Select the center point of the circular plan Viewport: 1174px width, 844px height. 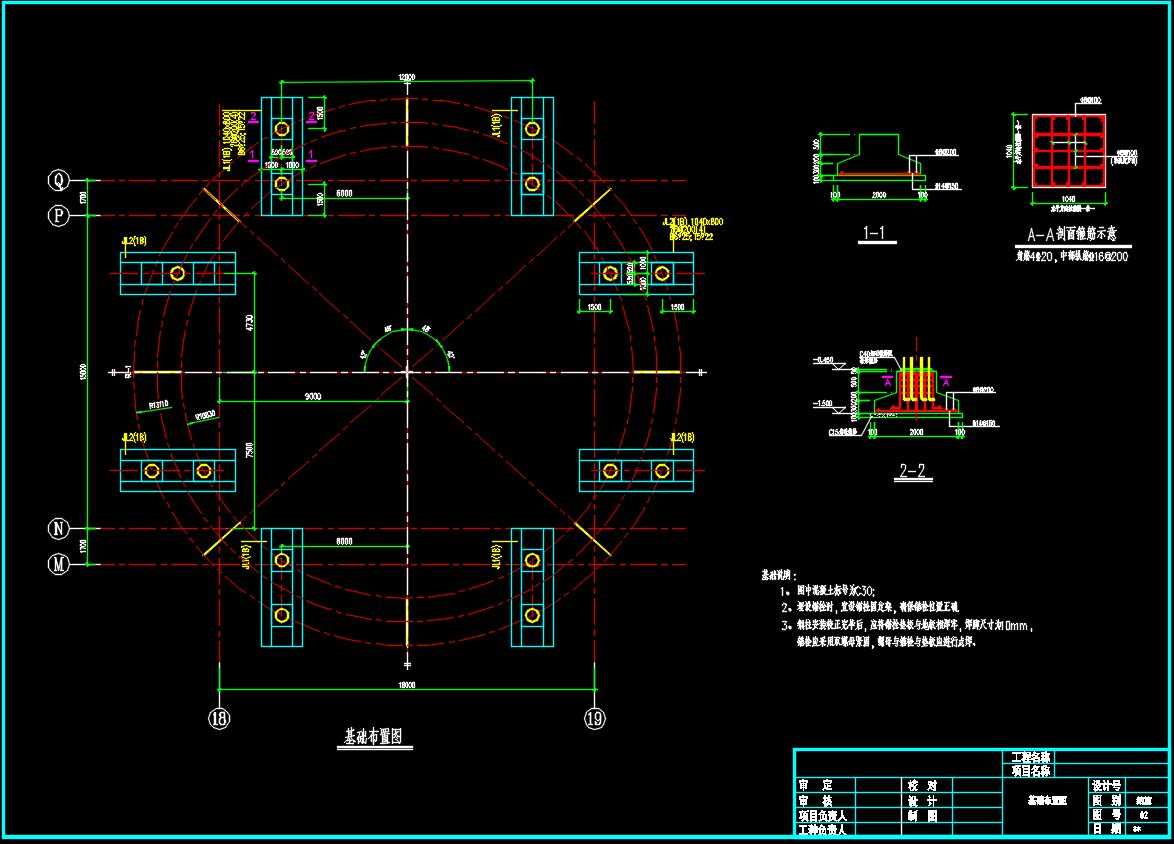click(407, 371)
